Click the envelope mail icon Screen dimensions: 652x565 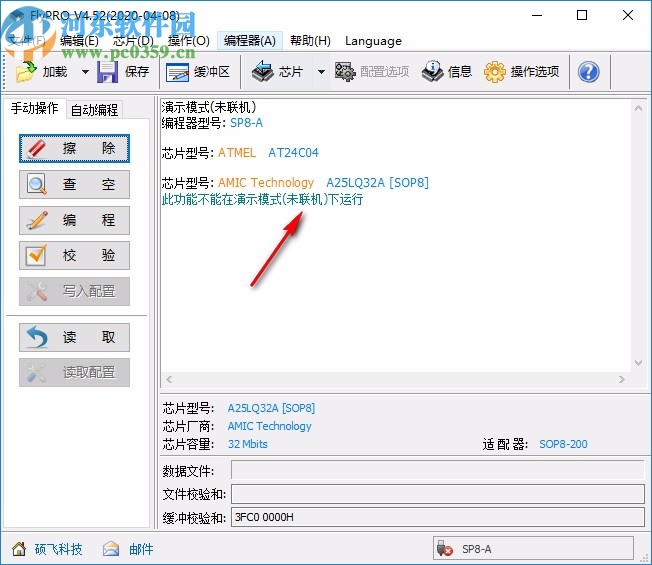click(x=111, y=549)
